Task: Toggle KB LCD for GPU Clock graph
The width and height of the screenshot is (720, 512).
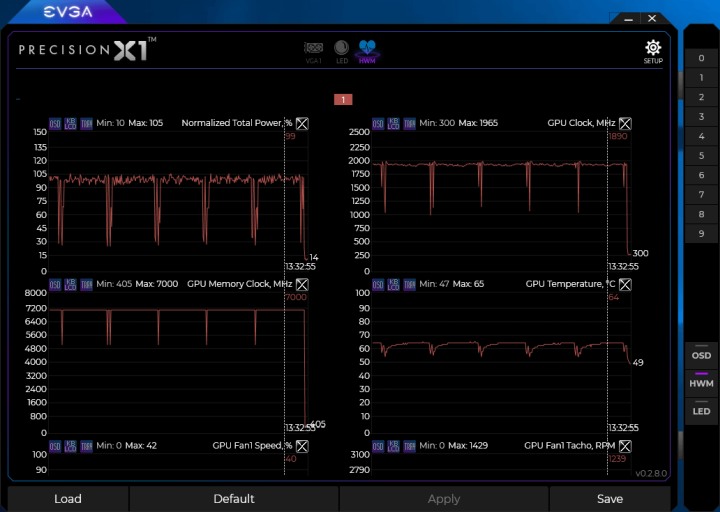Action: 393,124
